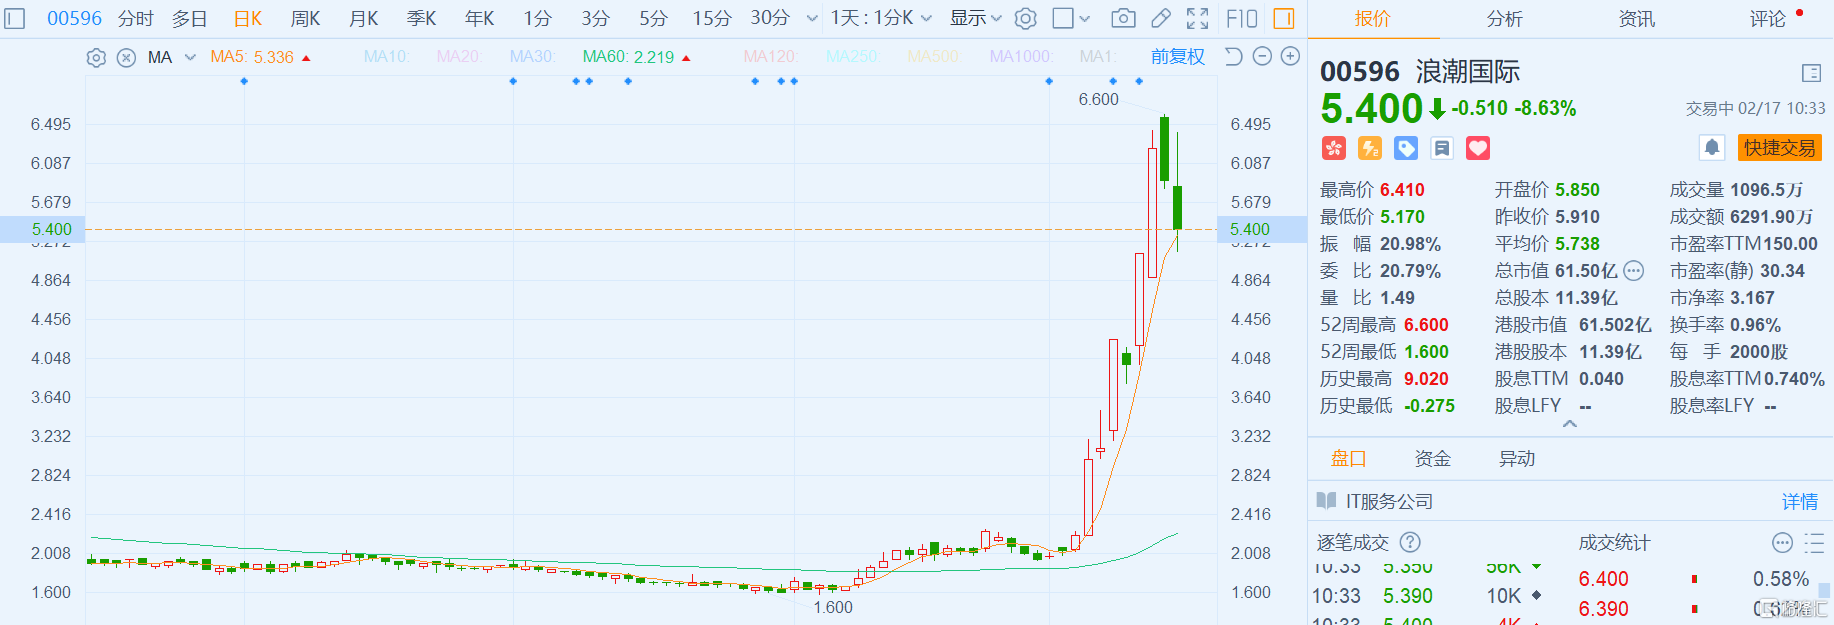Open fullscreen chart view

pos(1197,18)
